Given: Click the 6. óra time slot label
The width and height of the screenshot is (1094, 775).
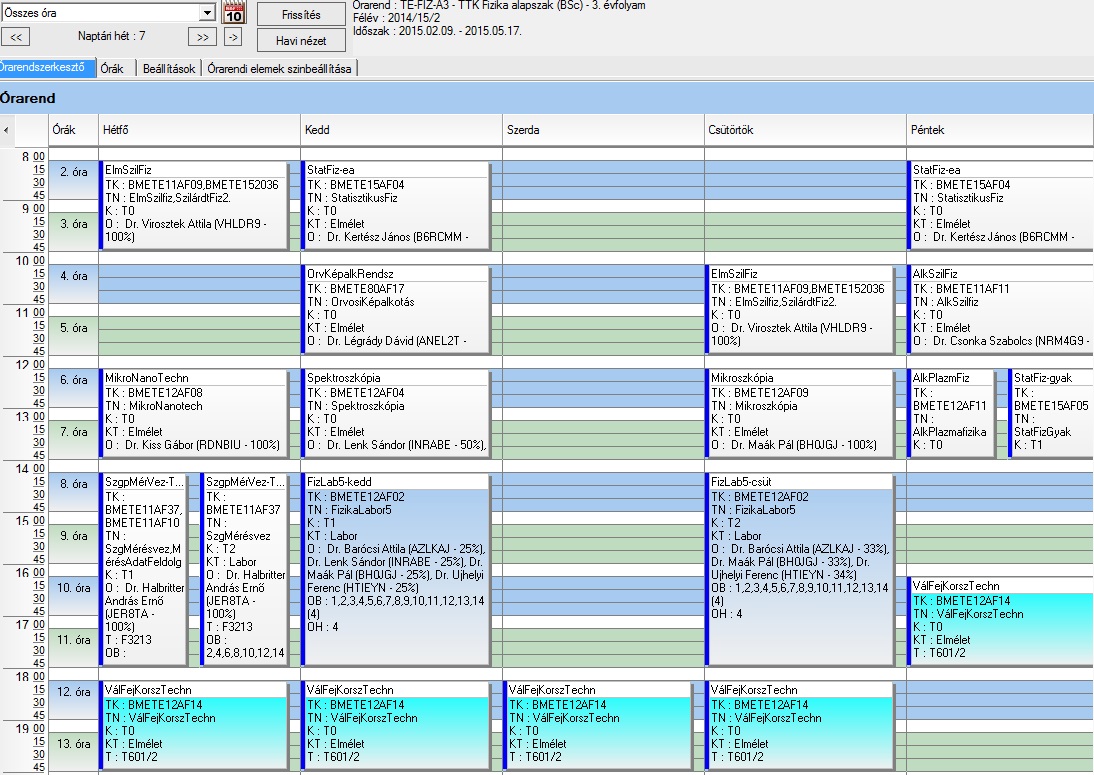Looking at the screenshot, I should (73, 379).
